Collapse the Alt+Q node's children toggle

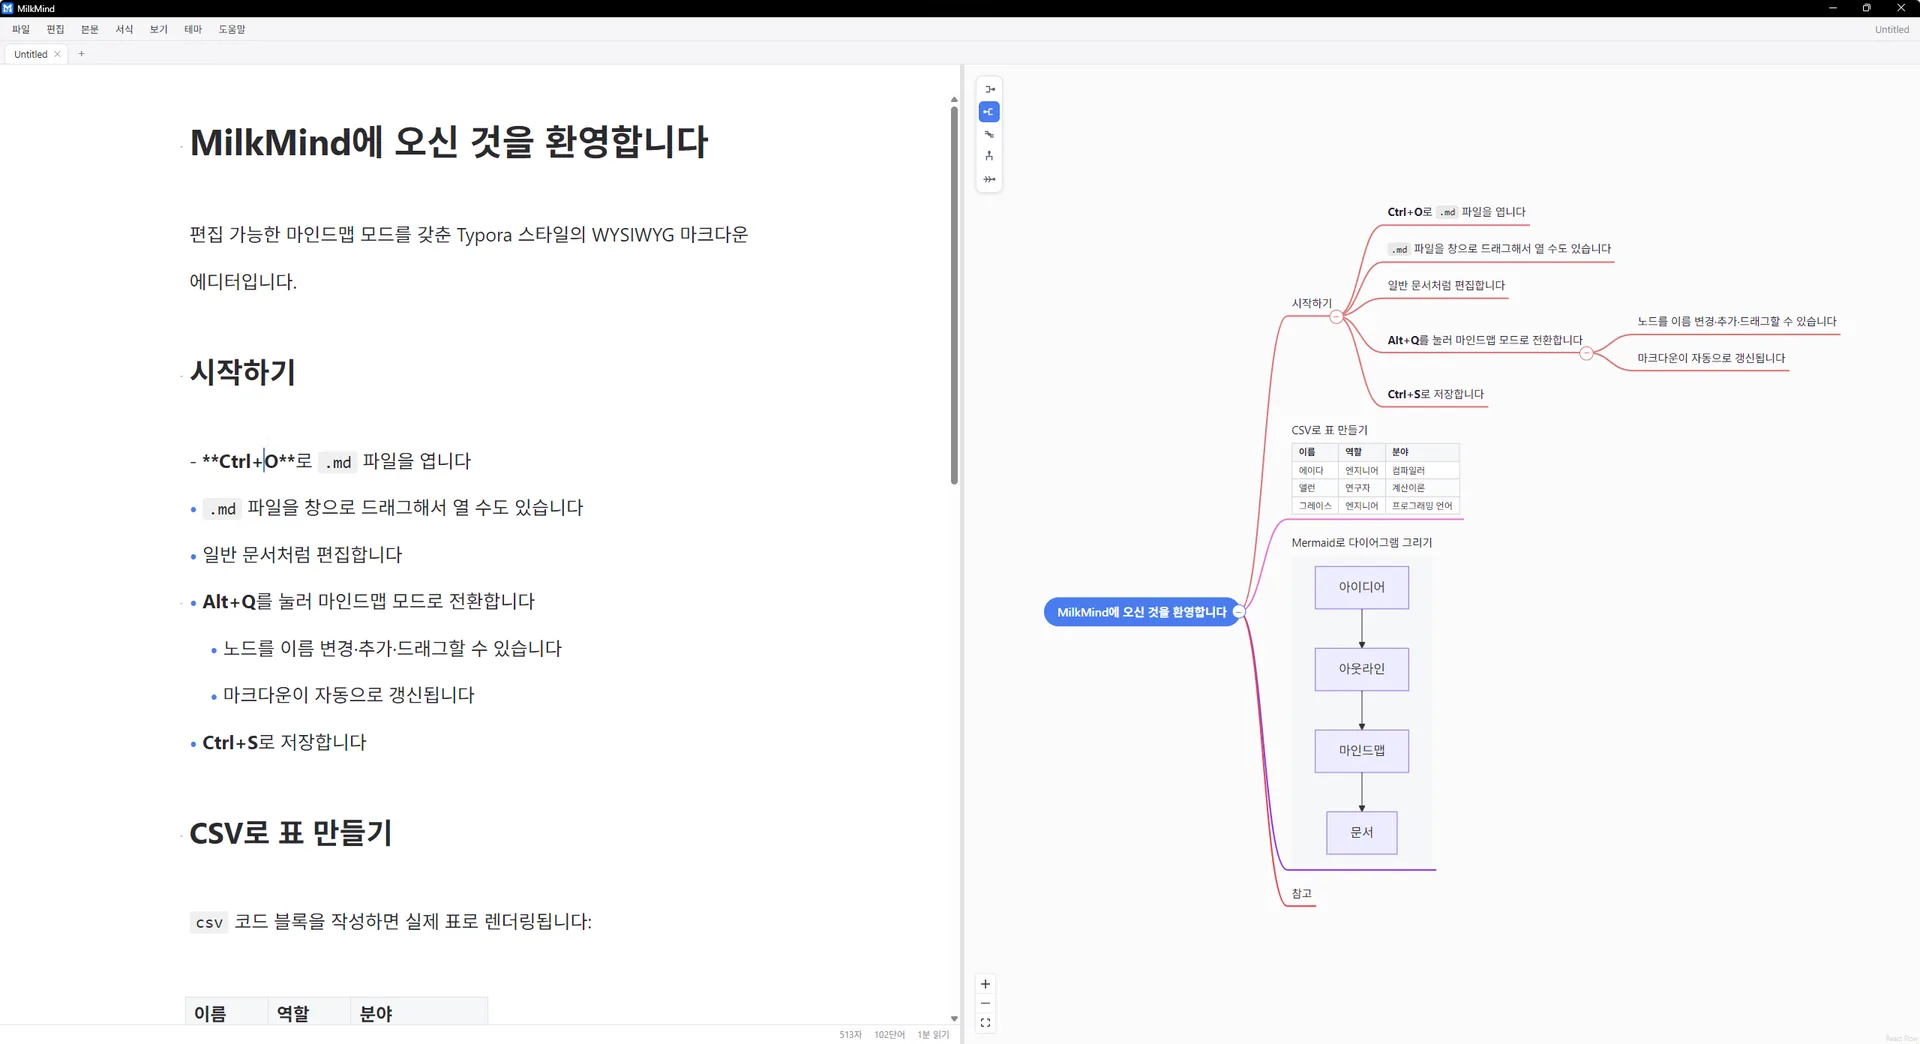click(x=1586, y=354)
